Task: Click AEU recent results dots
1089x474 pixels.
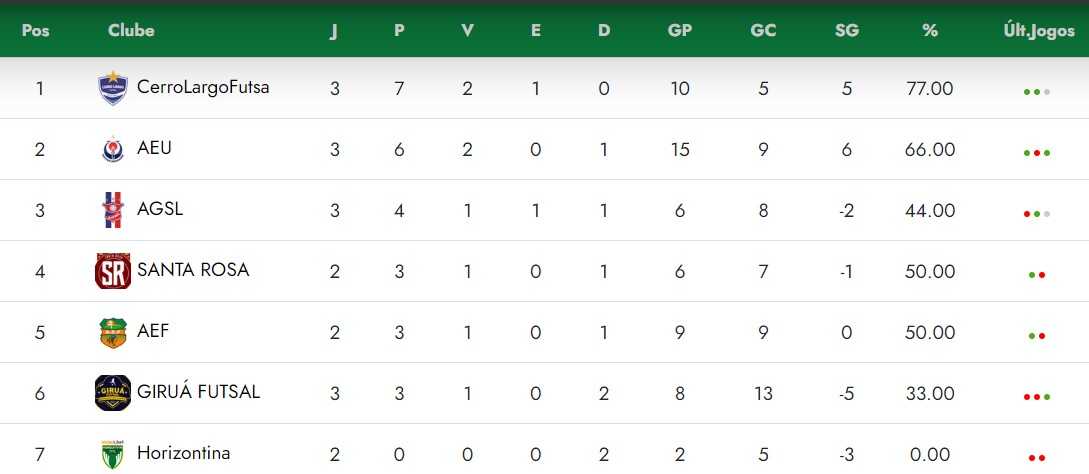Action: [1036, 153]
